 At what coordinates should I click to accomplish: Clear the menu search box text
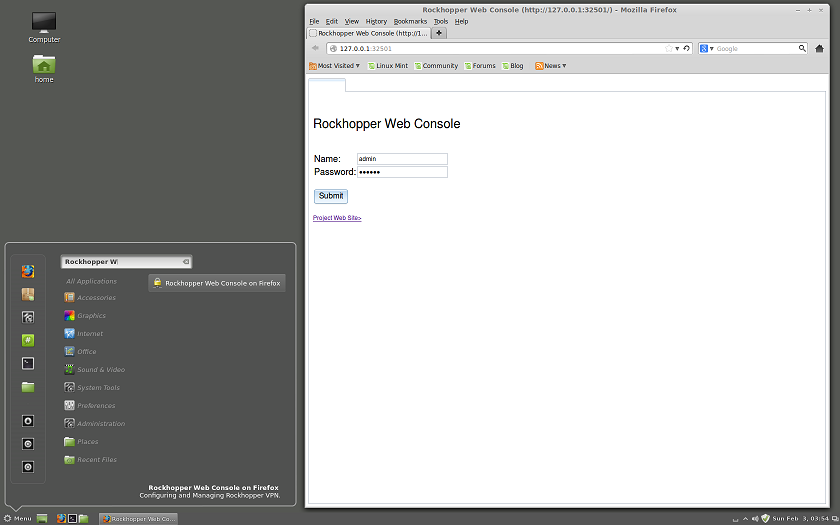[185, 262]
